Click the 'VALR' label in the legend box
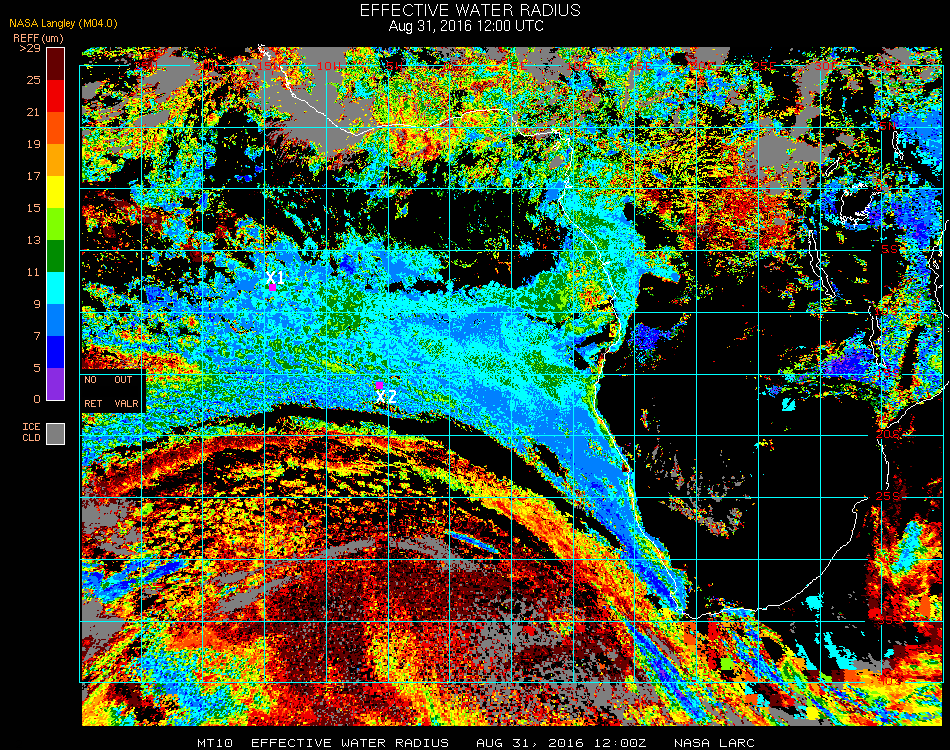 click(127, 403)
